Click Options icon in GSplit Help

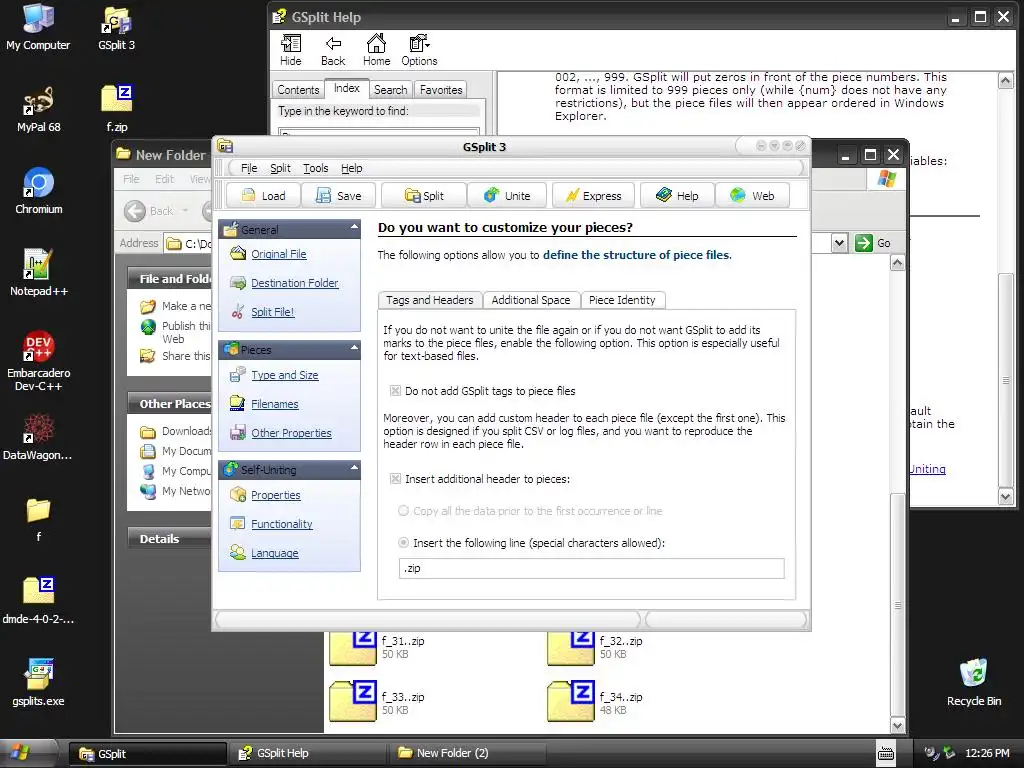click(419, 50)
